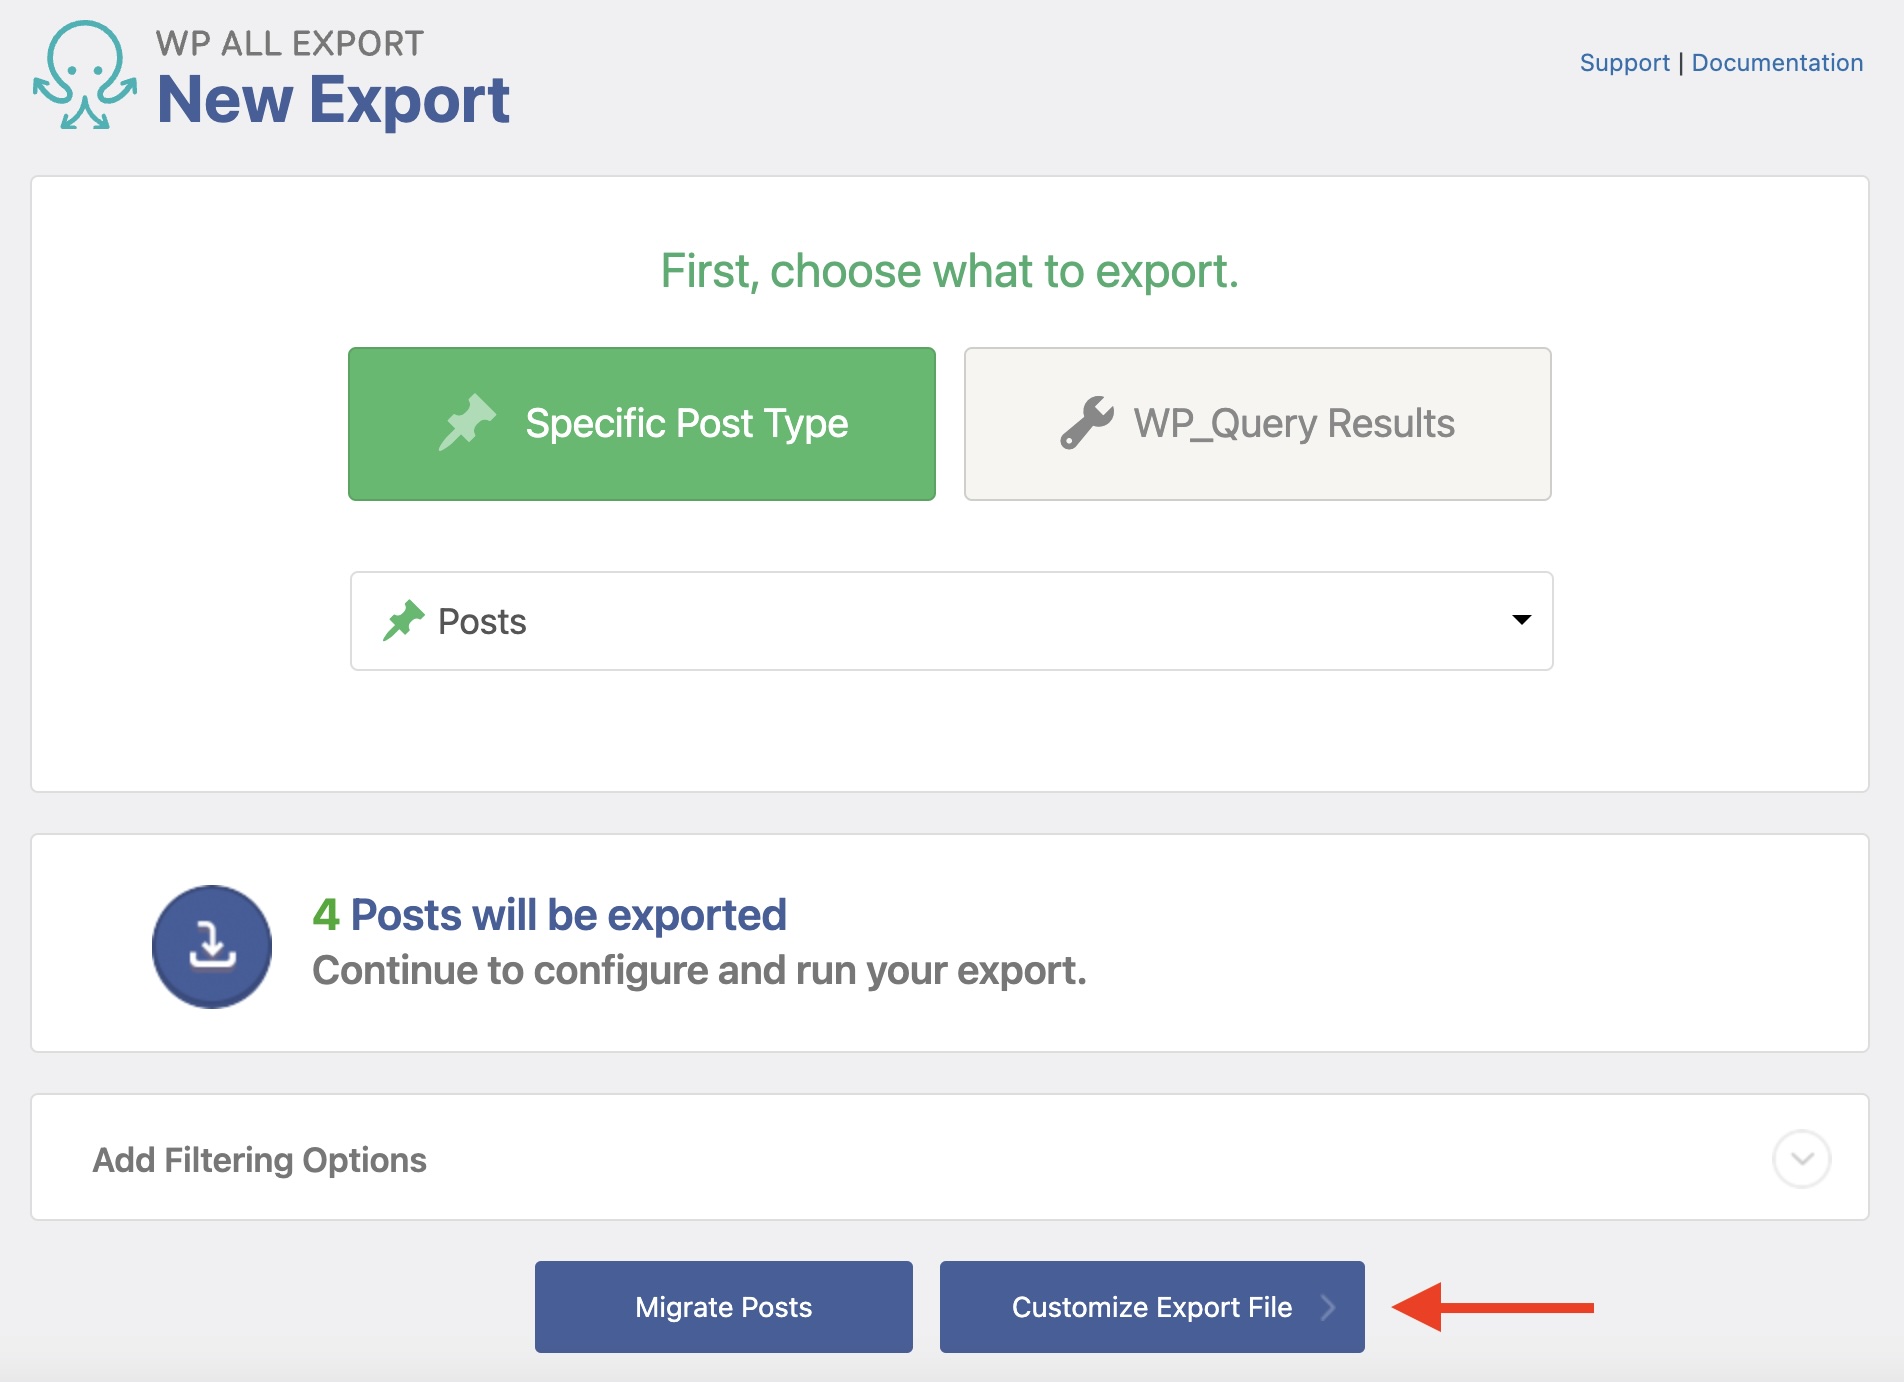Click the Customize Export File button
The width and height of the screenshot is (1904, 1382).
(1151, 1307)
